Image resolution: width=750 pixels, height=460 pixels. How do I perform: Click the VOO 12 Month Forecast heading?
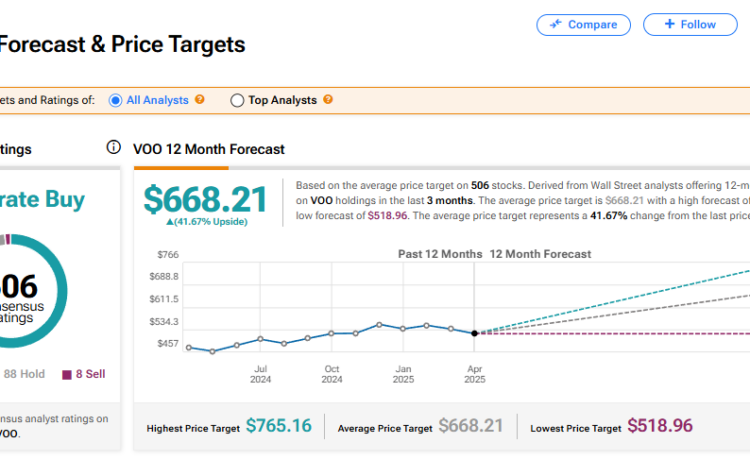209,149
